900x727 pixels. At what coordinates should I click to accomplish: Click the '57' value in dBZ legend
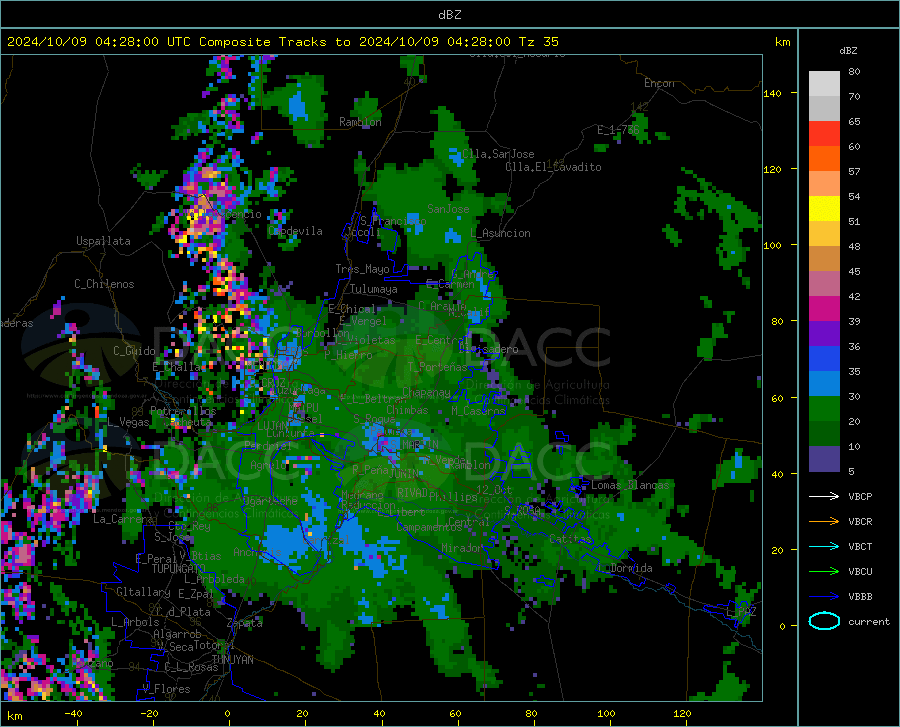pos(854,172)
